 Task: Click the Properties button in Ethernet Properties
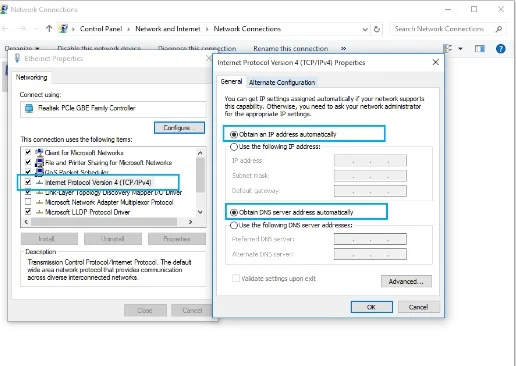[177, 239]
